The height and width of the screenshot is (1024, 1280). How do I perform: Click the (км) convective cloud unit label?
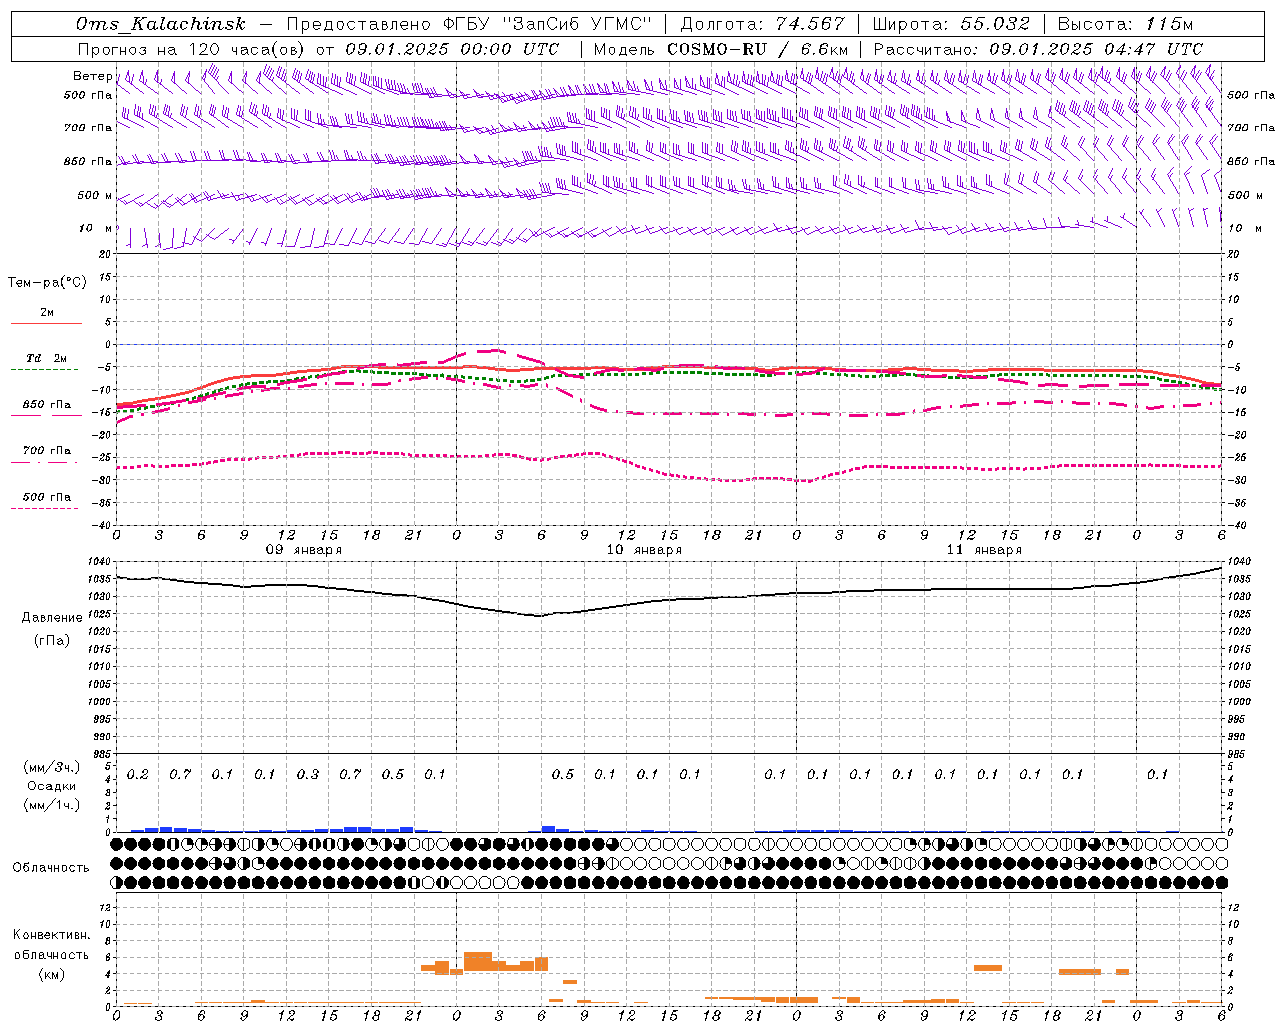coord(52,974)
